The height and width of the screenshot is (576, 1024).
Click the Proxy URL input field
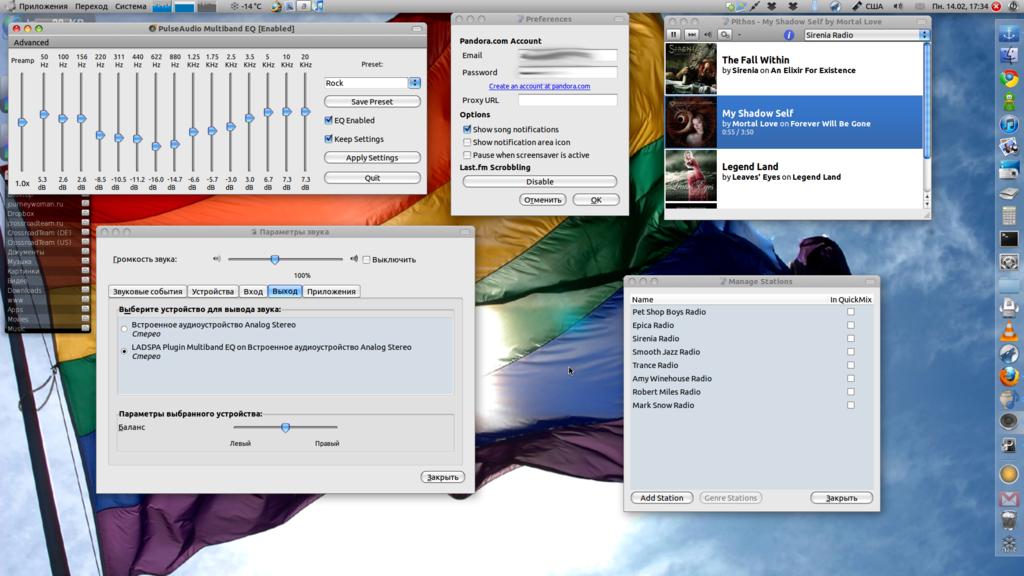568,100
